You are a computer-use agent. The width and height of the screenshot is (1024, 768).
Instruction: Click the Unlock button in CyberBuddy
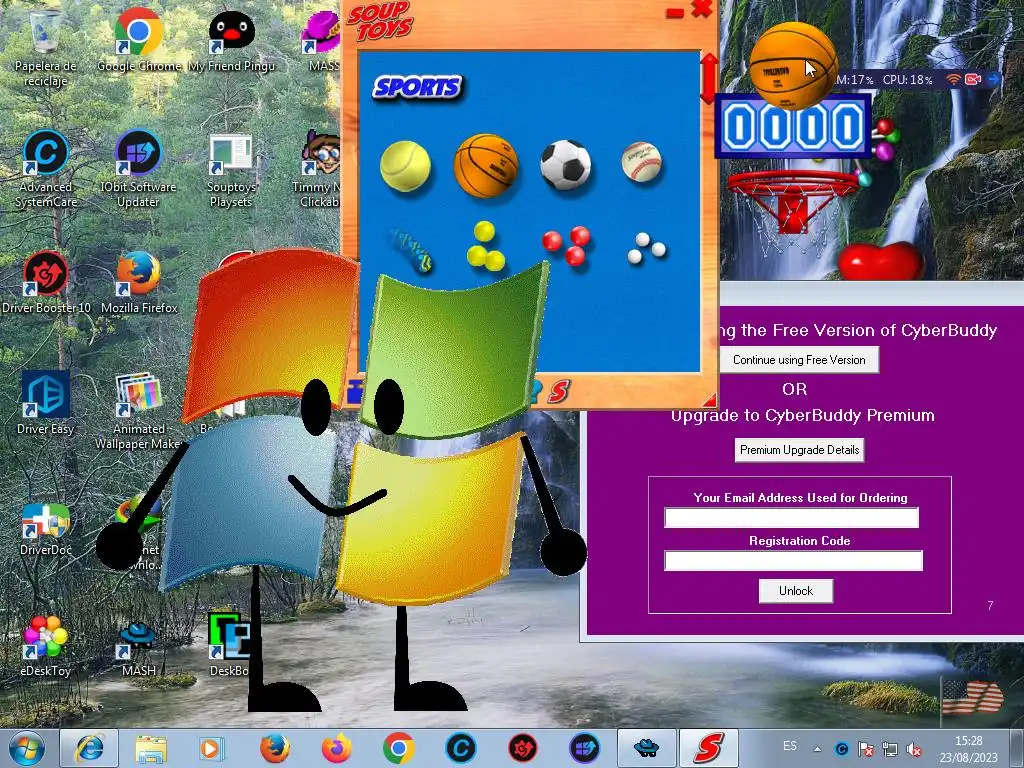tap(795, 591)
